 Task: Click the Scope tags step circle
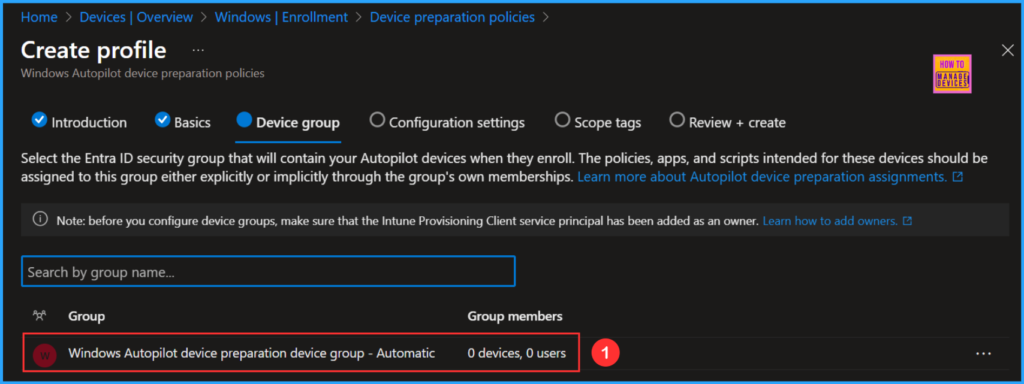click(562, 120)
